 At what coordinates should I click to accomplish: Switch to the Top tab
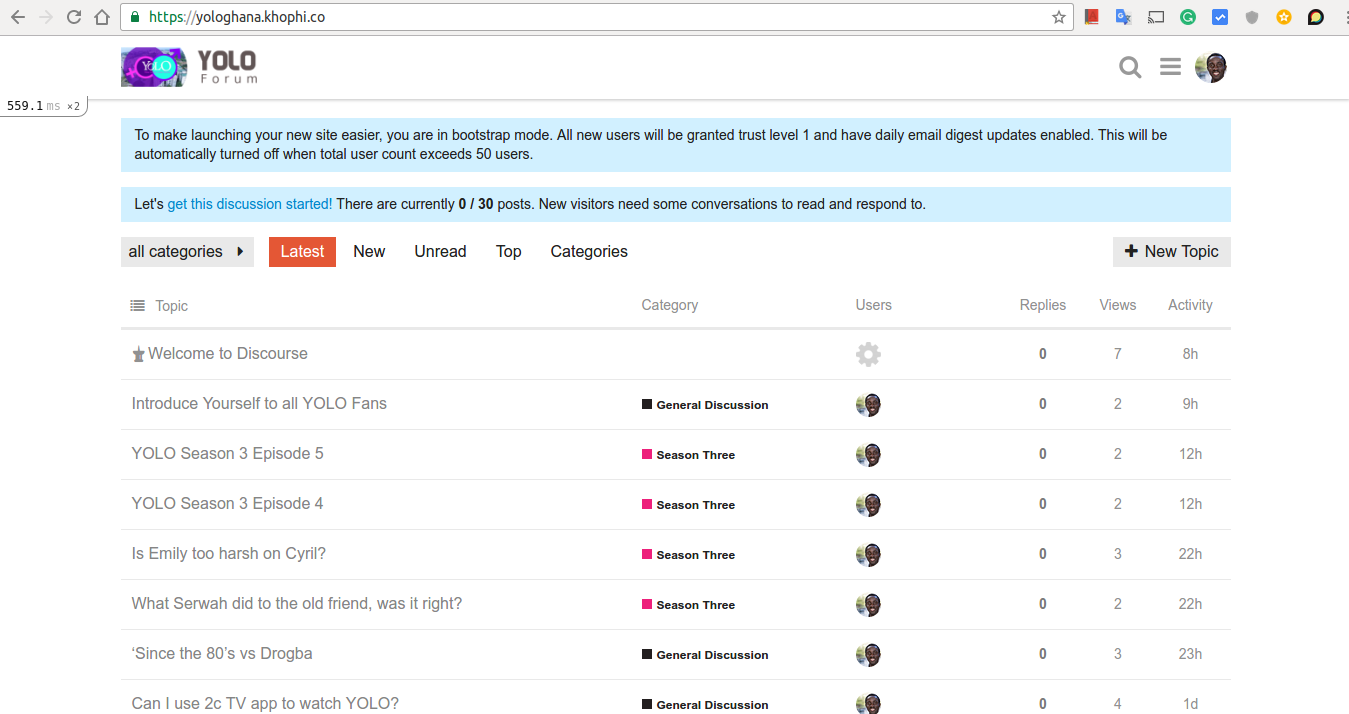coord(508,252)
